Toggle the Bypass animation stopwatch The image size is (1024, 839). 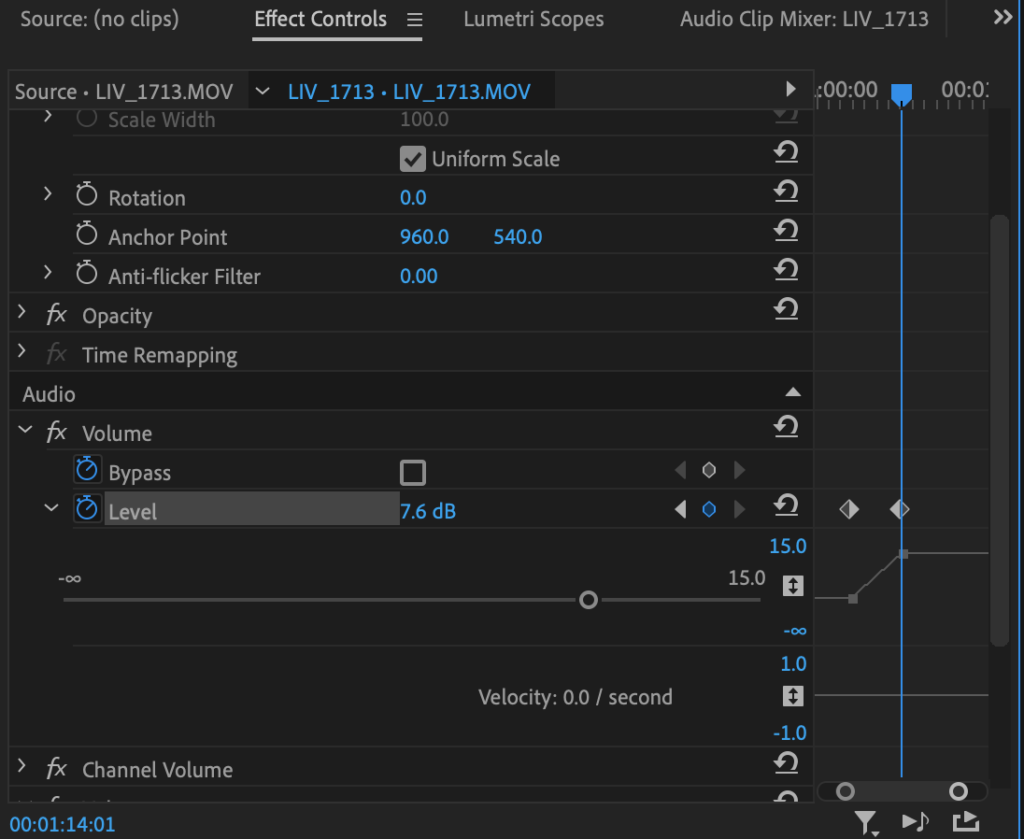point(87,470)
